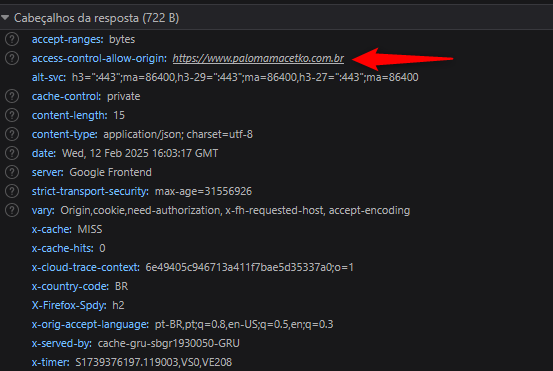Click the accept-ranges header name
This screenshot has width=553, height=371.
pos(67,39)
